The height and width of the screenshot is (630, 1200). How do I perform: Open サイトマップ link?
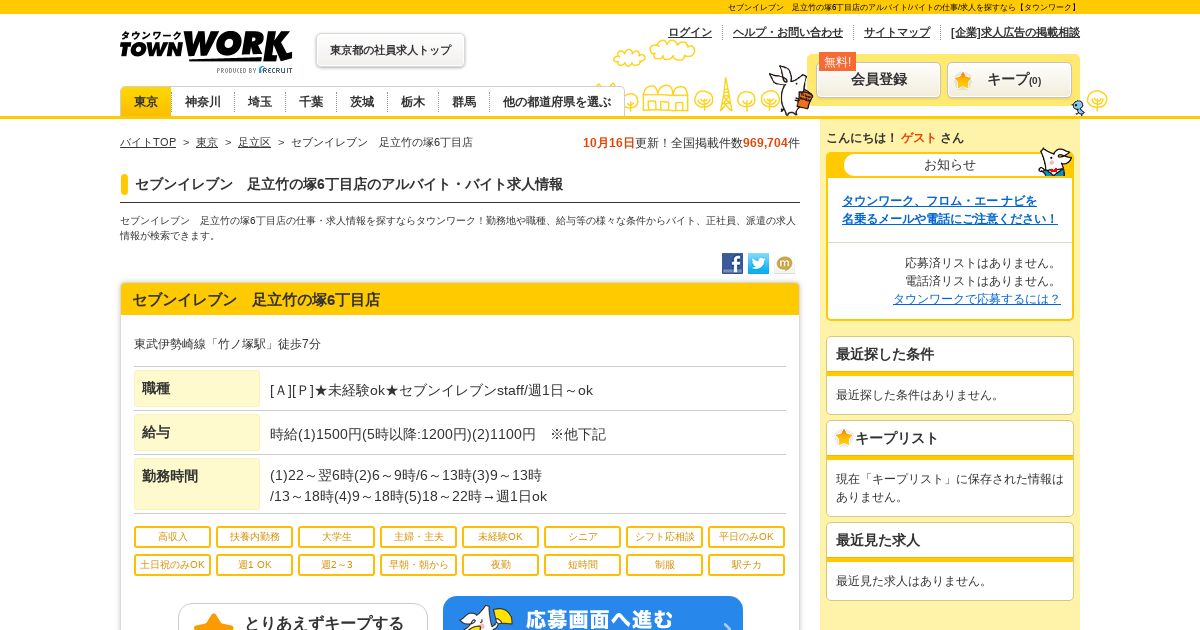[x=897, y=32]
